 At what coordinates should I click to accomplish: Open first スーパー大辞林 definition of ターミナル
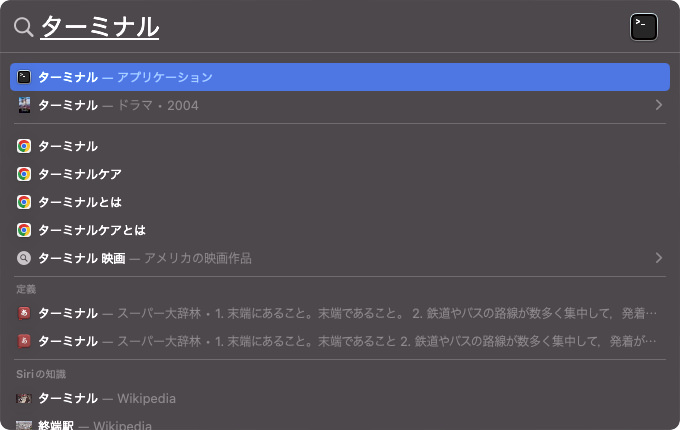point(340,313)
